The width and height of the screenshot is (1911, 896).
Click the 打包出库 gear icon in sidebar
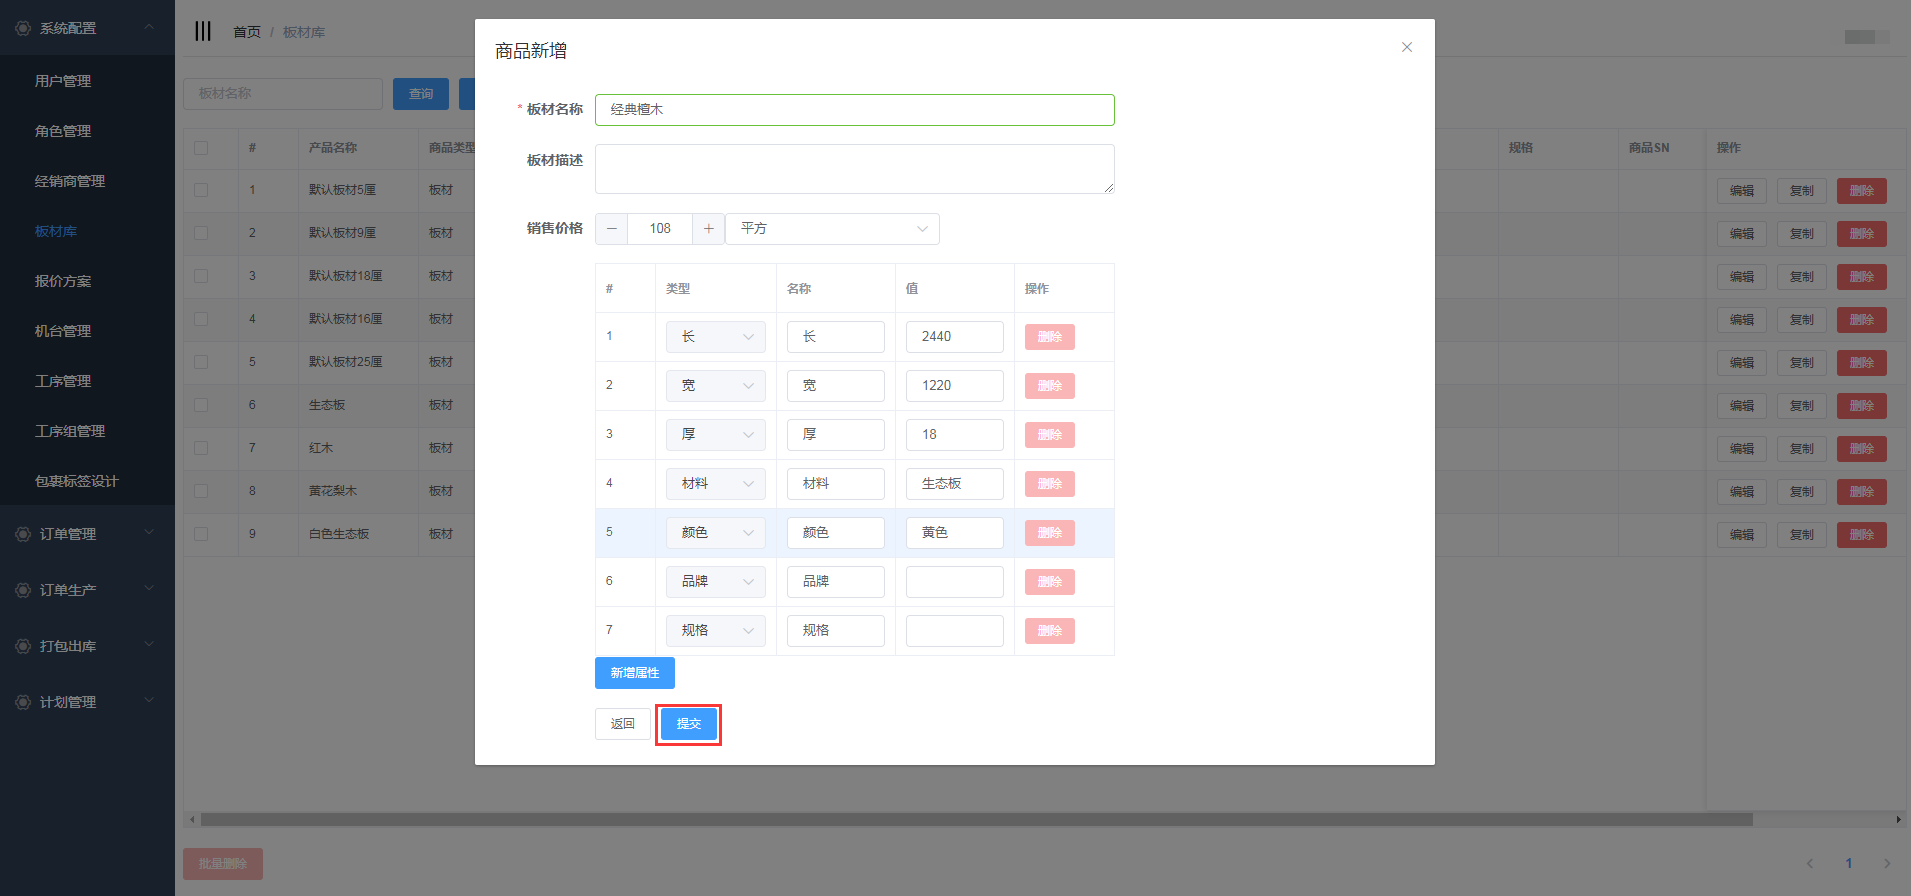click(x=23, y=646)
